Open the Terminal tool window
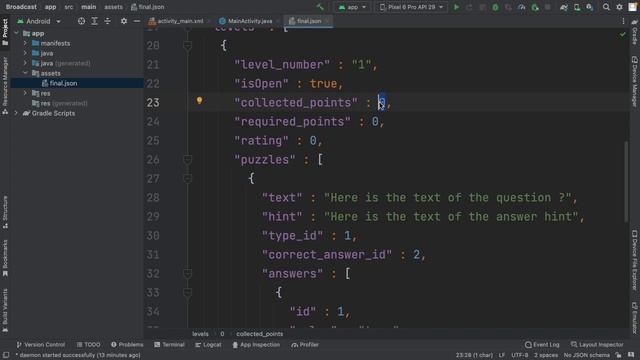The height and width of the screenshot is (360, 640). point(169,345)
